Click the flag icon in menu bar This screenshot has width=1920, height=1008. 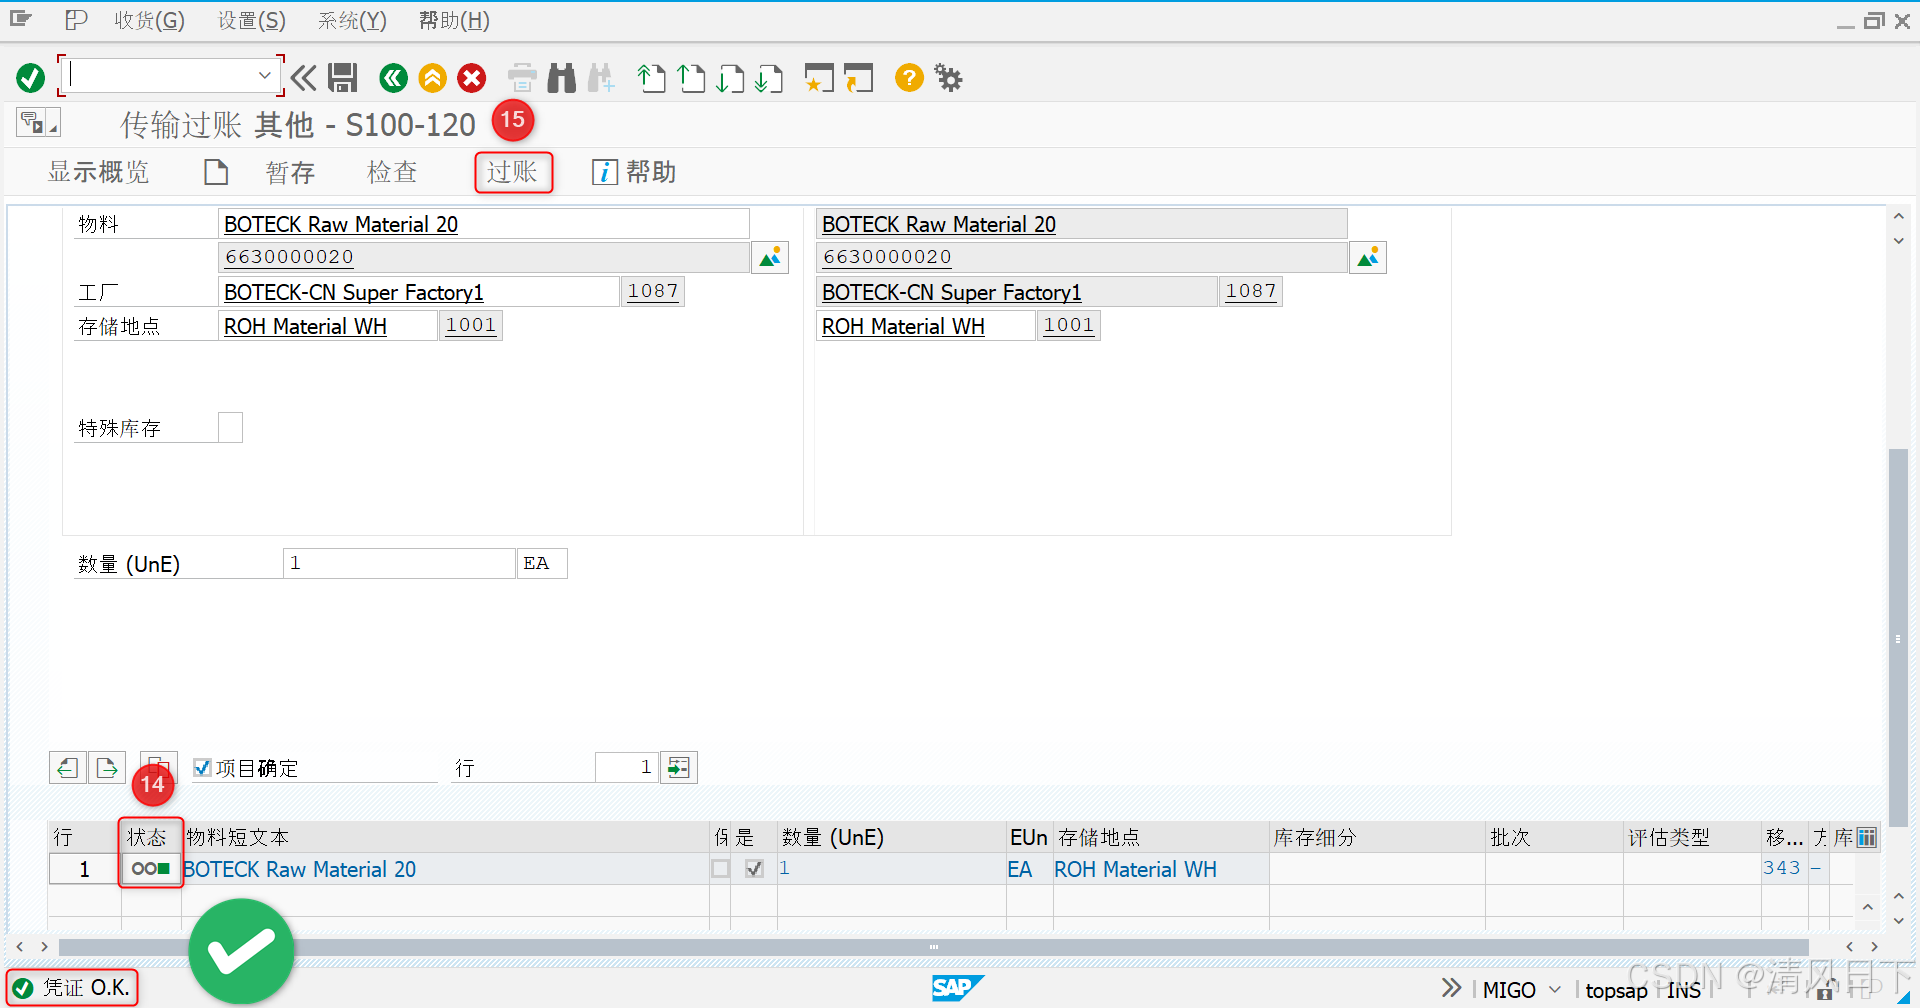tap(76, 20)
